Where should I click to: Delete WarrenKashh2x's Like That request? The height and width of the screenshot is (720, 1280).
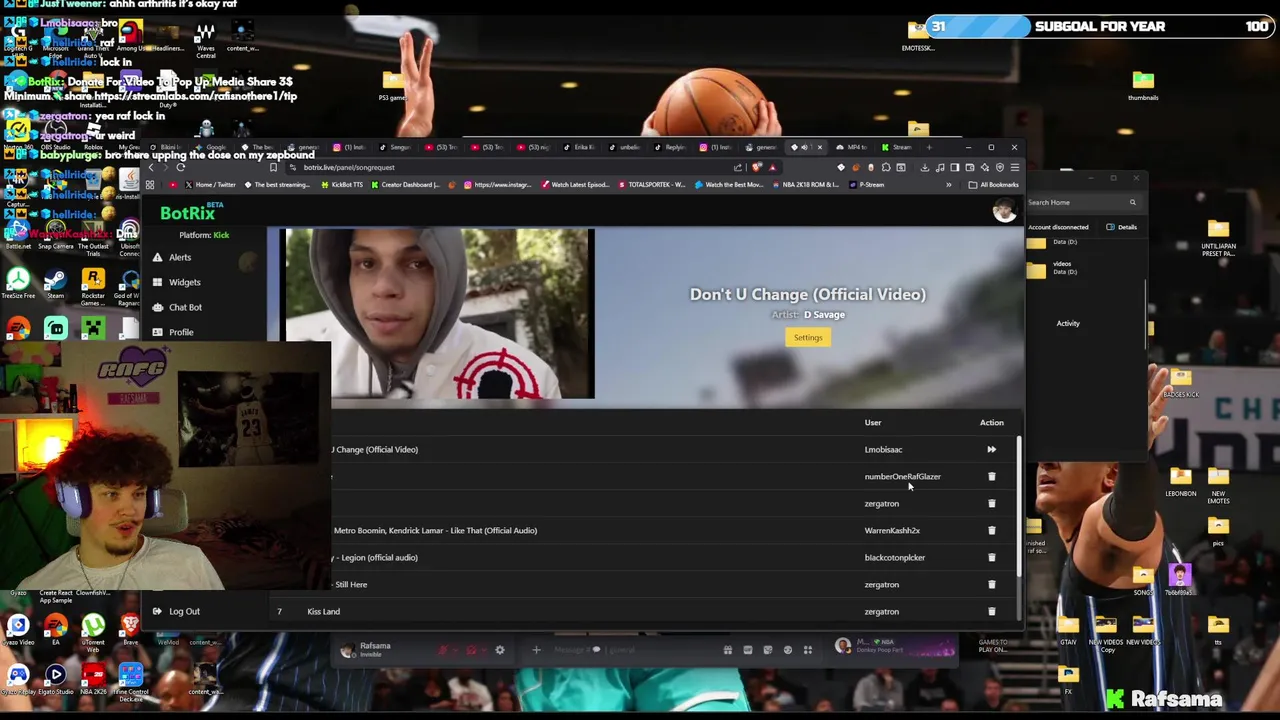pyautogui.click(x=991, y=530)
